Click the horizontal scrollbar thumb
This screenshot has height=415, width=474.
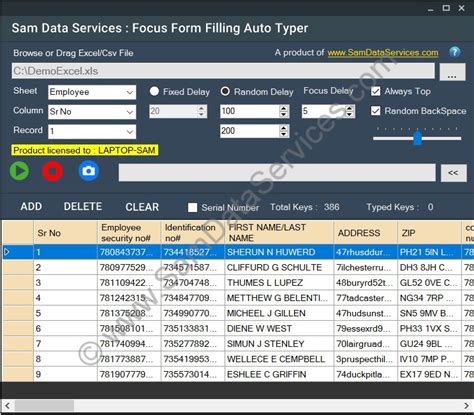click(x=44, y=406)
